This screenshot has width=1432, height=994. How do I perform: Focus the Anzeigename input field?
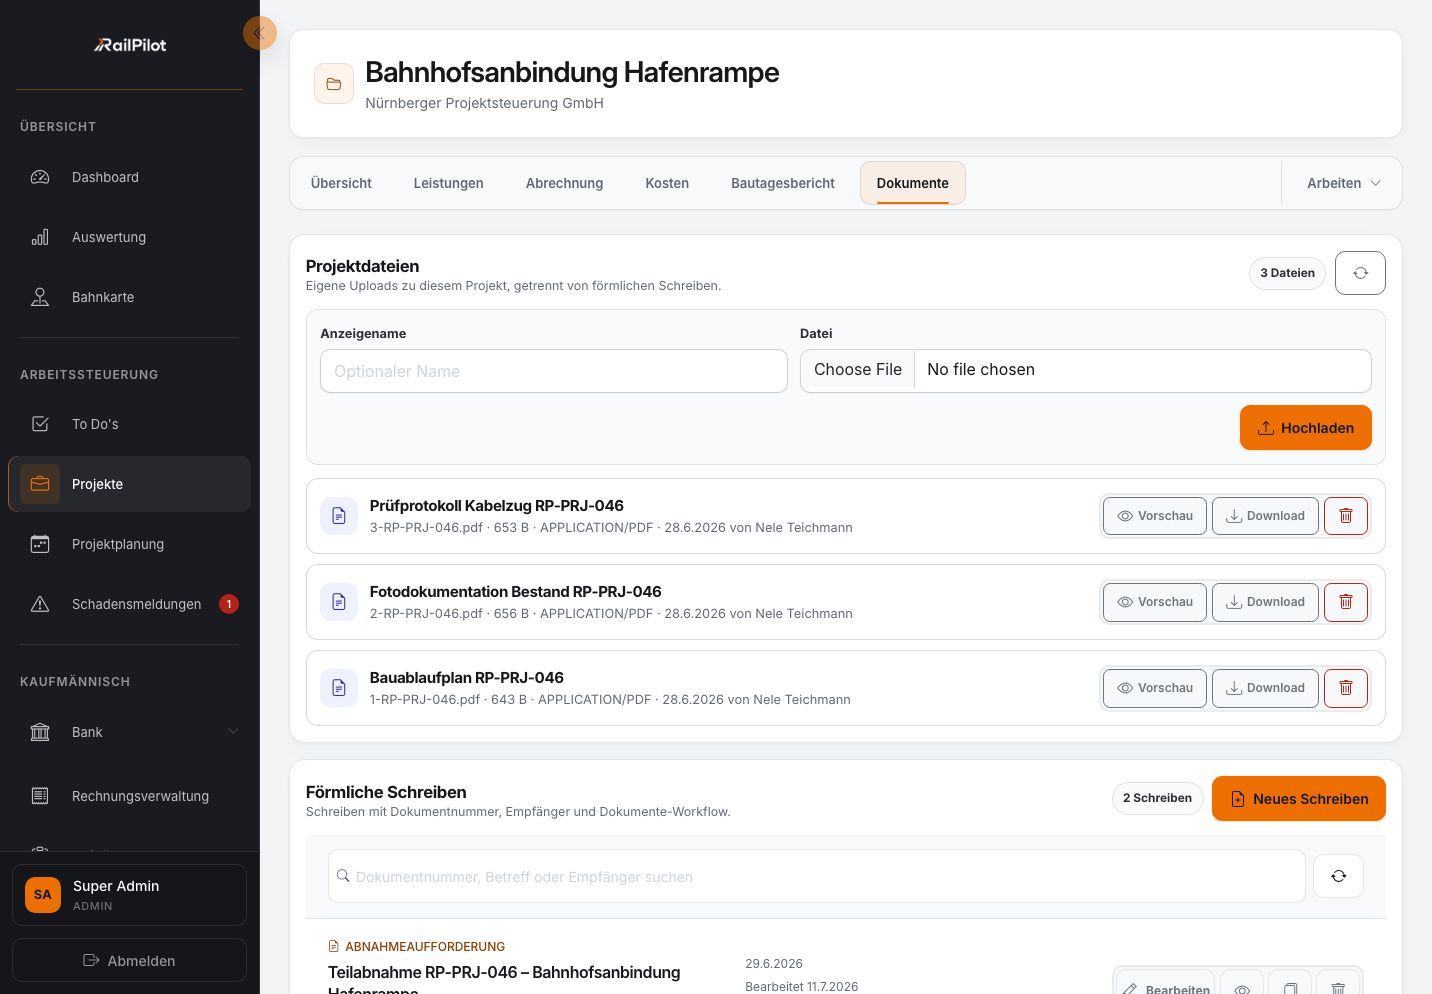tap(554, 371)
